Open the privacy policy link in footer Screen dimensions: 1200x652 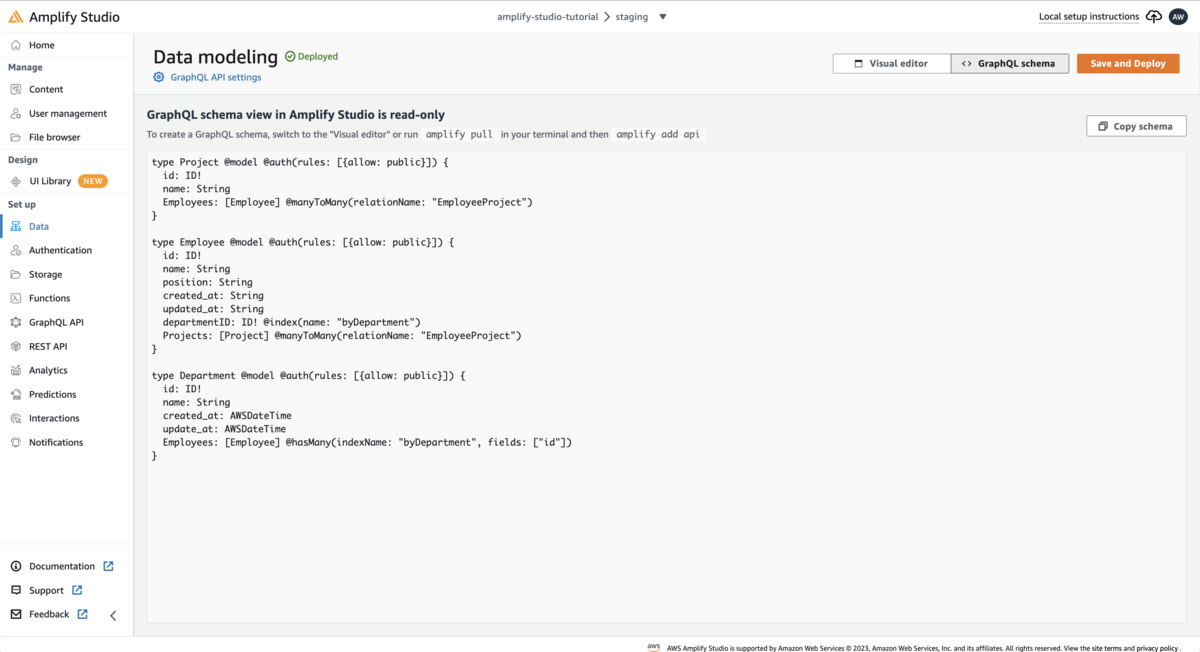1157,648
